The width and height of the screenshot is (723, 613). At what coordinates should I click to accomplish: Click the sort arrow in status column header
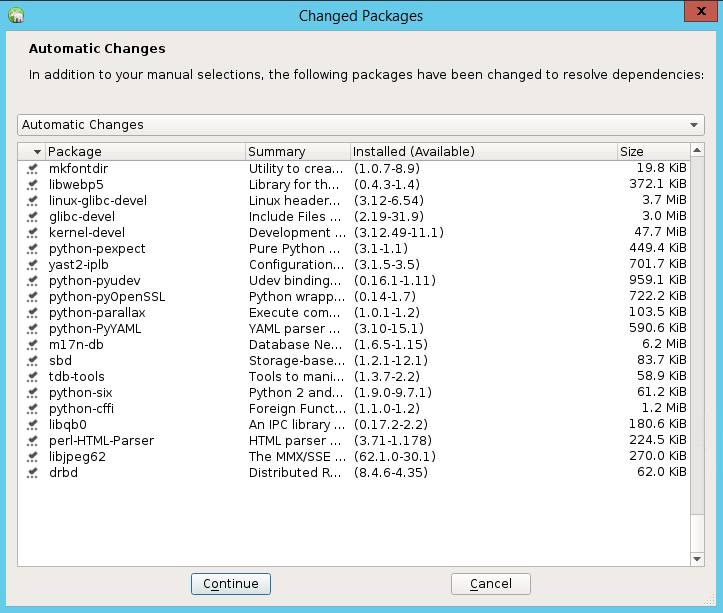tap(37, 152)
